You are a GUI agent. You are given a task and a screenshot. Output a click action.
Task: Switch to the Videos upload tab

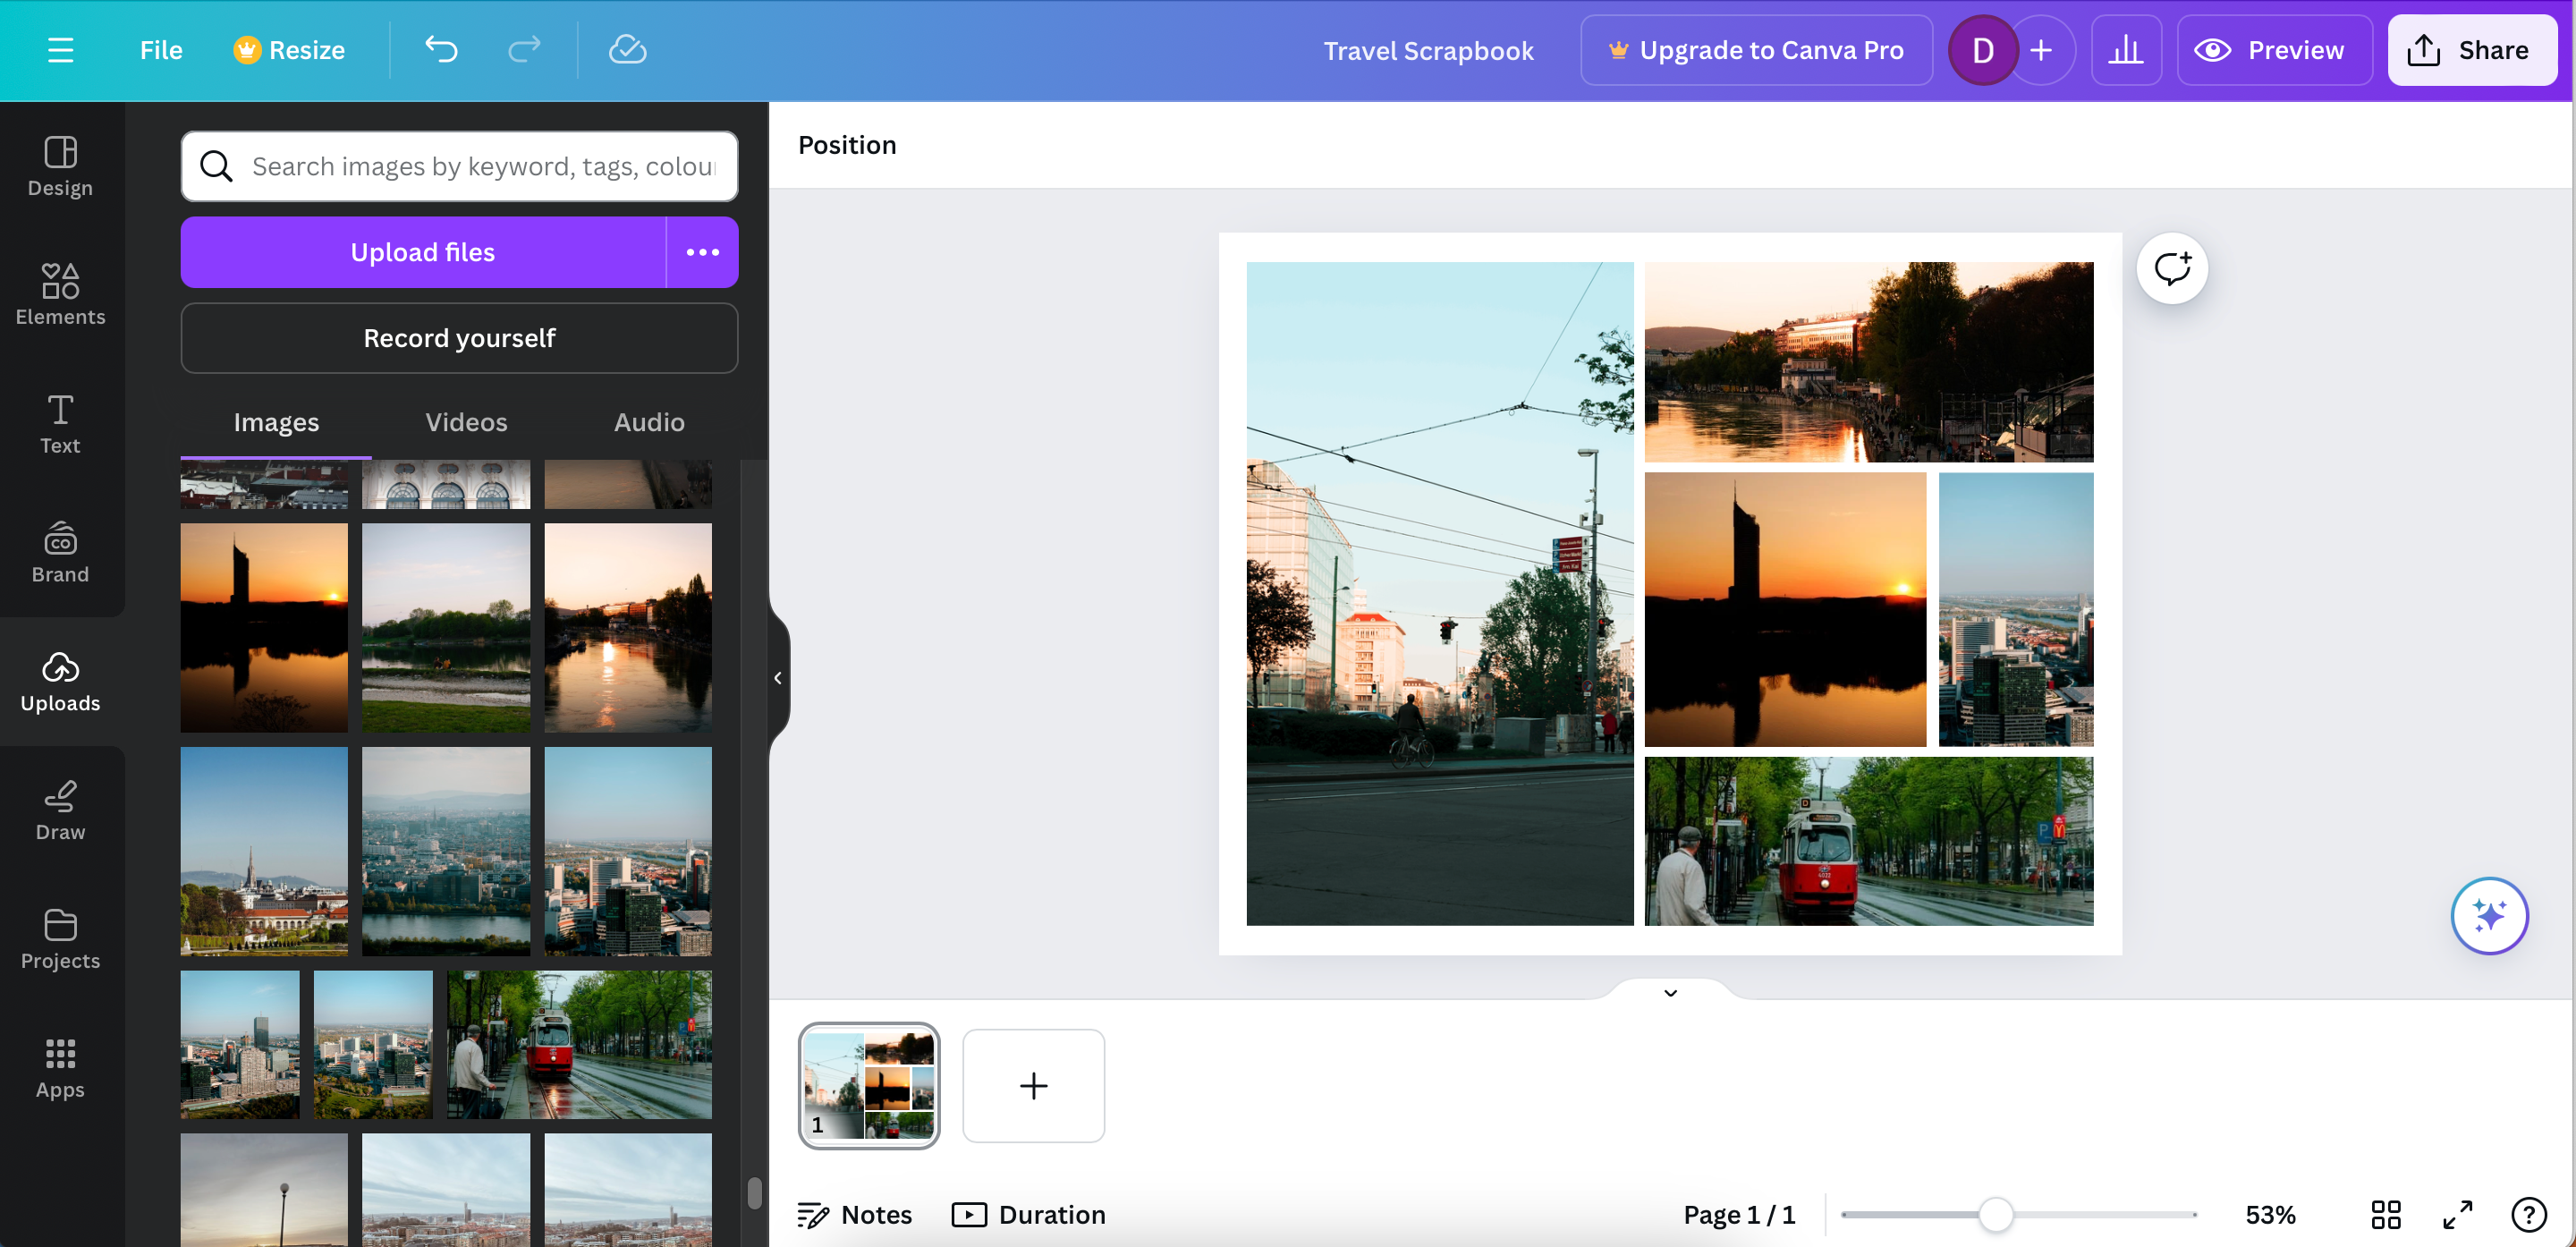467,420
